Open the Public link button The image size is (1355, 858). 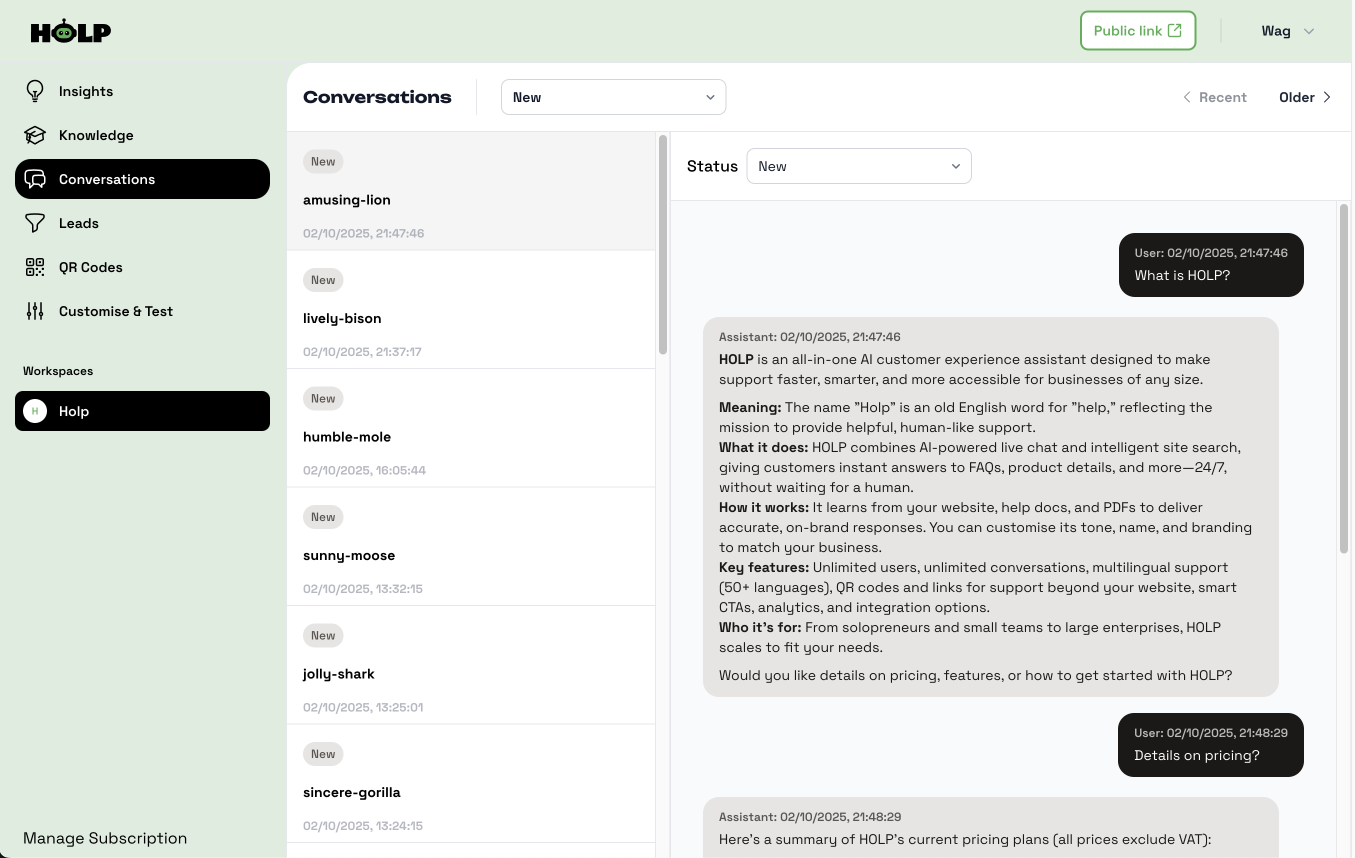[1138, 31]
